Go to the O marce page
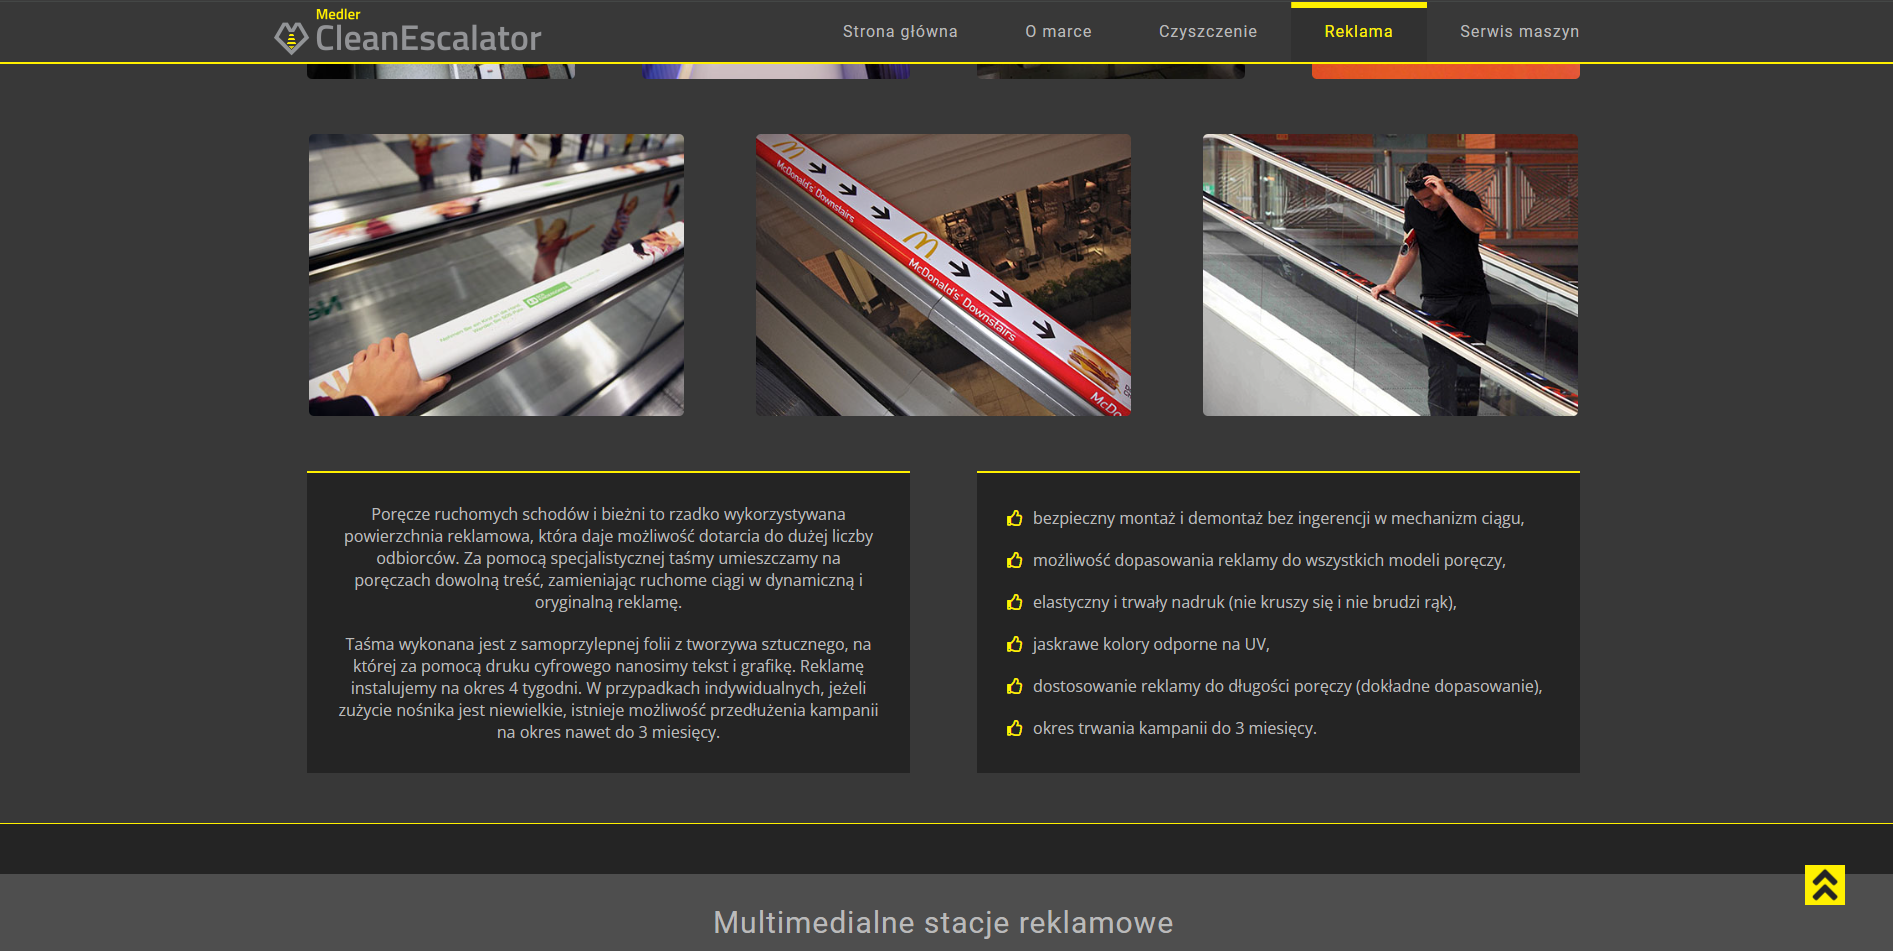The width and height of the screenshot is (1893, 951). pos(1058,32)
